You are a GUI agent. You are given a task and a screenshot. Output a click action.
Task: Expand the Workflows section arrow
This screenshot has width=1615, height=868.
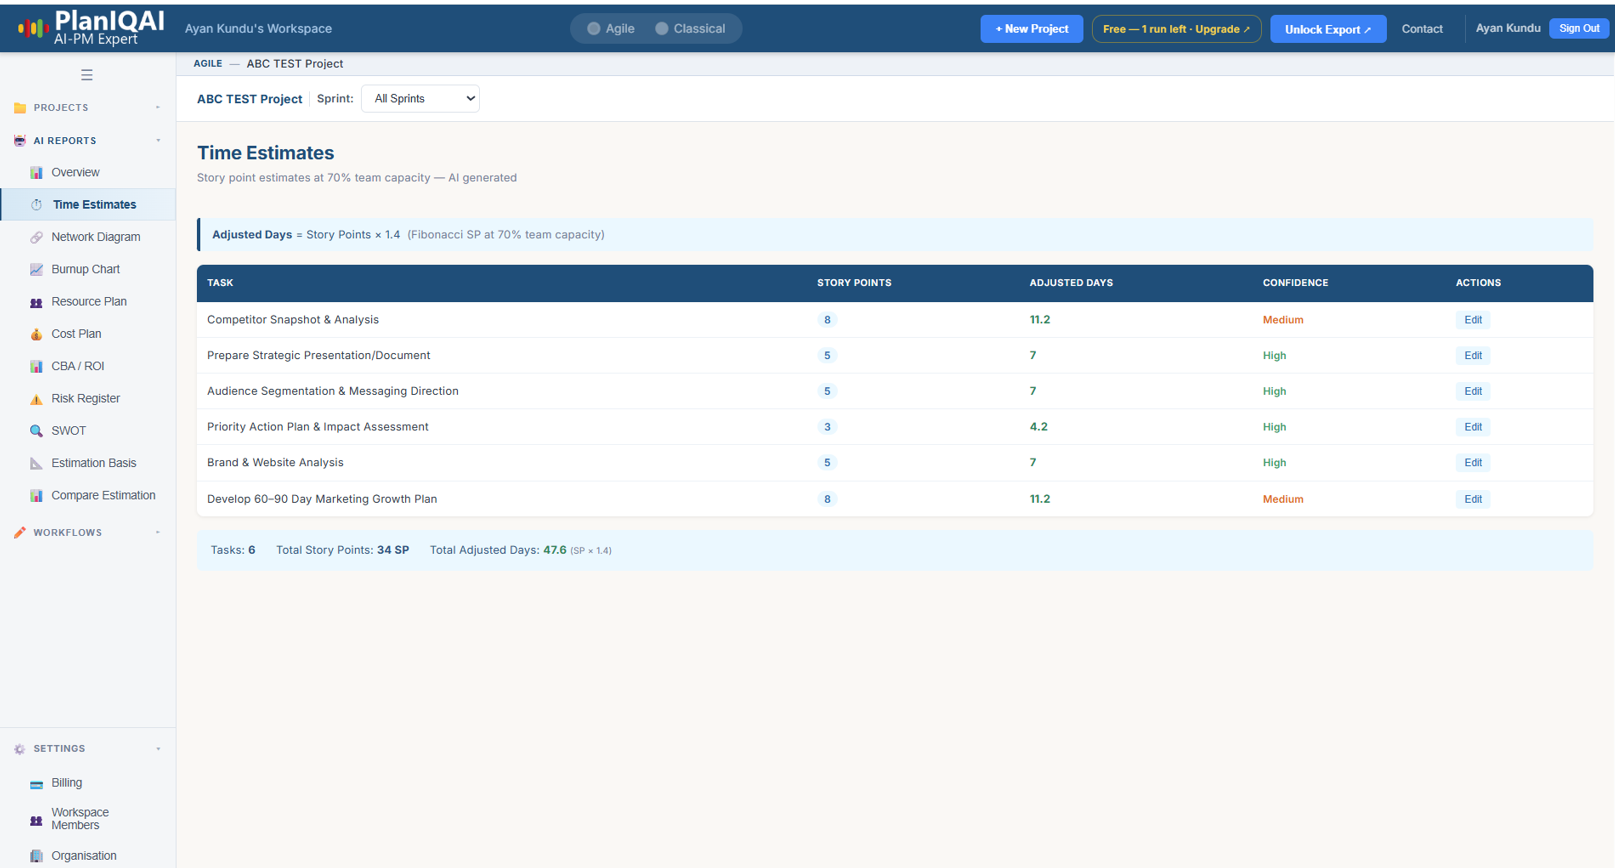pos(158,533)
